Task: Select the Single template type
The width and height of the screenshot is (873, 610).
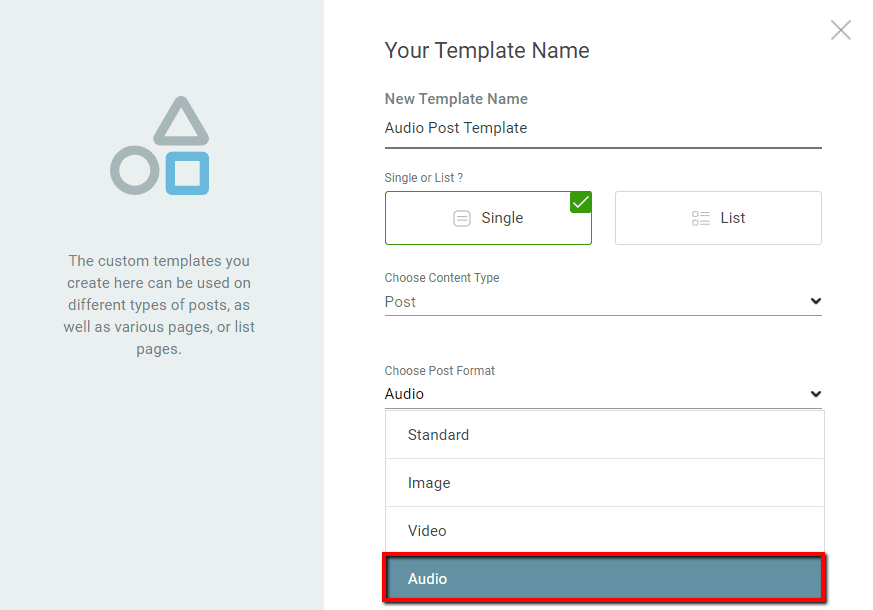Action: (488, 218)
